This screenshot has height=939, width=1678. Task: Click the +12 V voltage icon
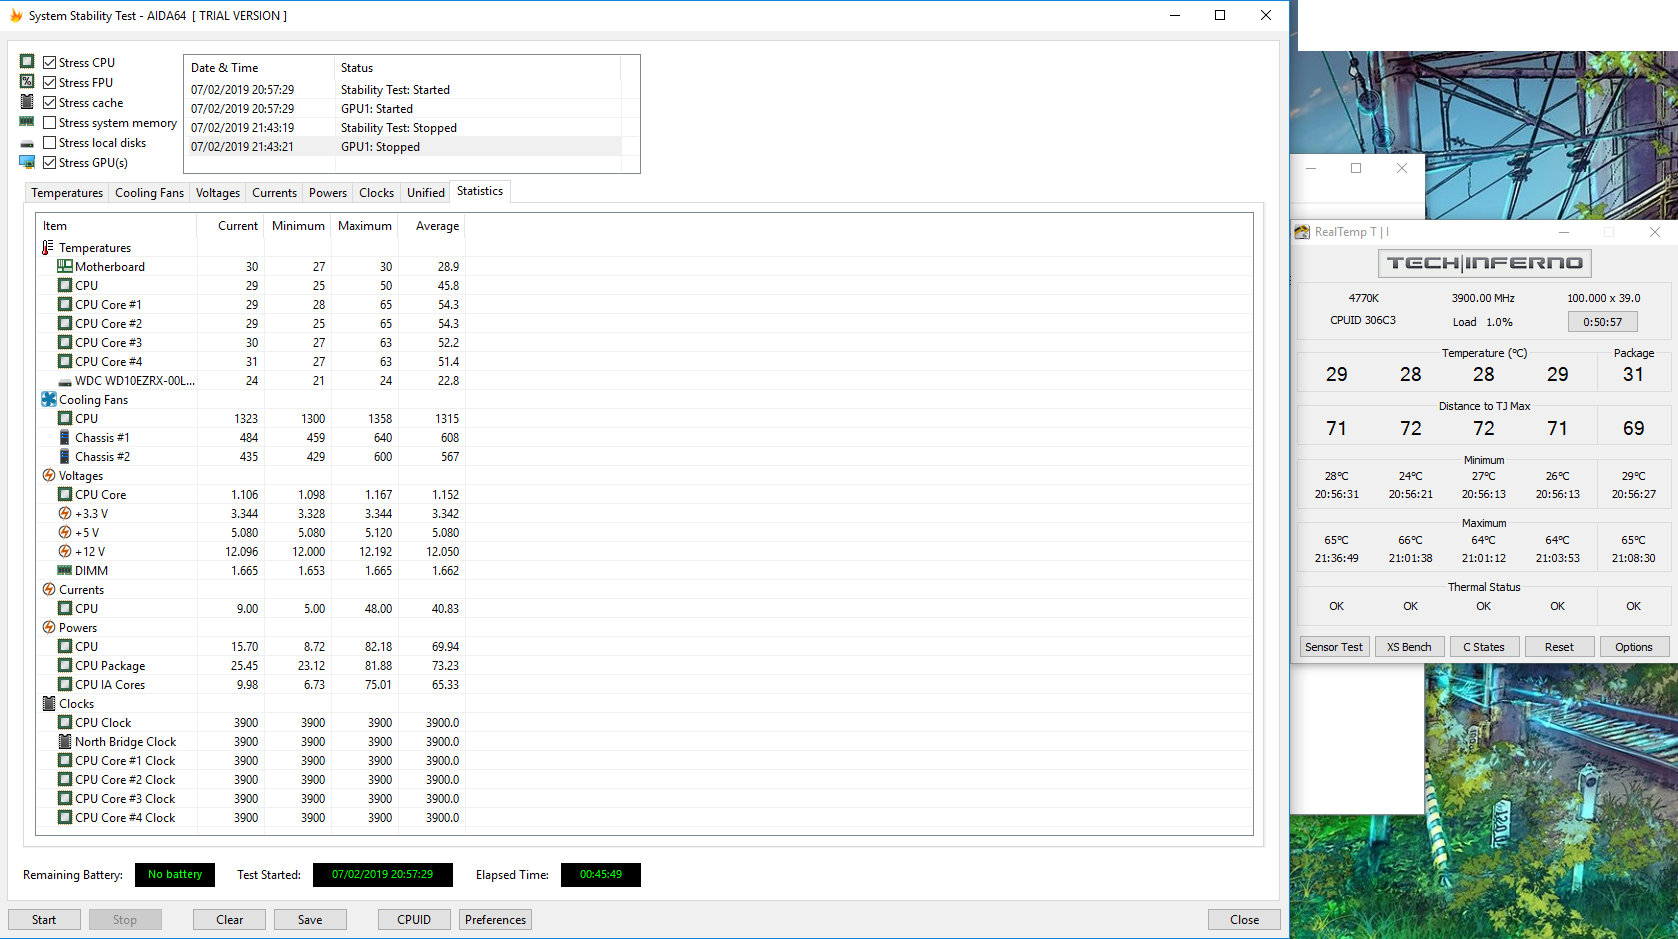click(65, 551)
